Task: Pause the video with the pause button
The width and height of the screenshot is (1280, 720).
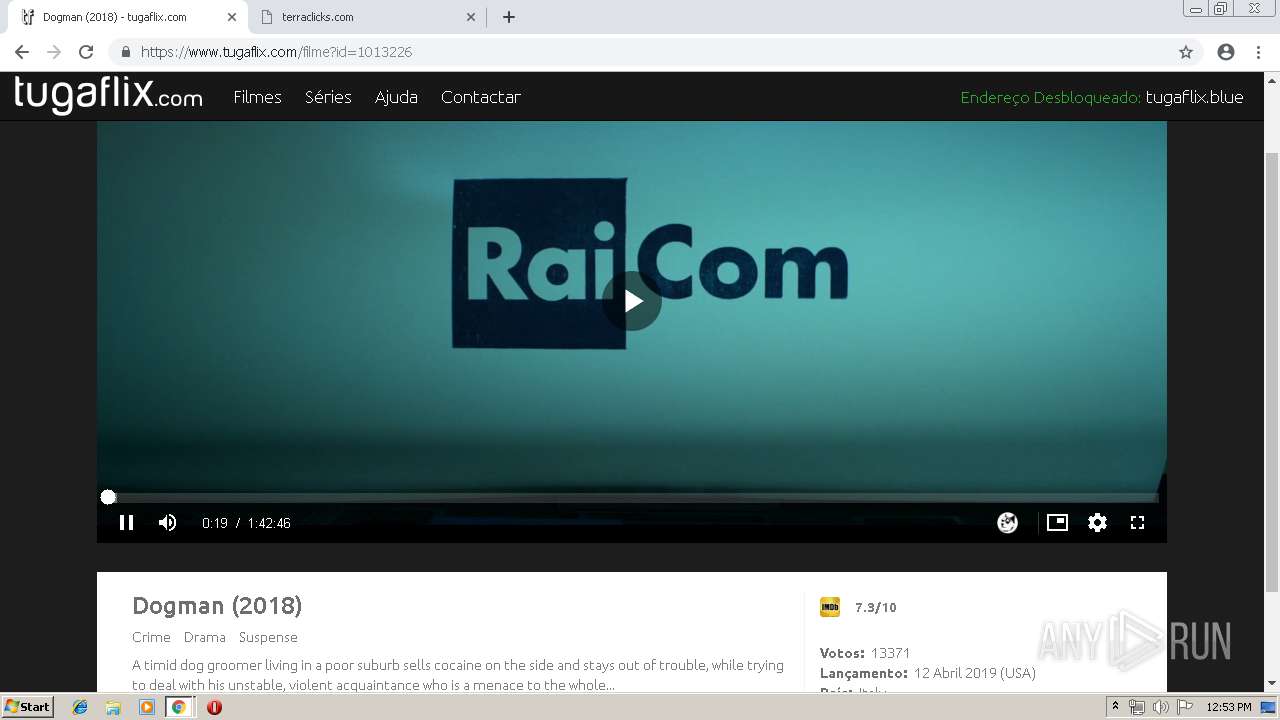Action: tap(126, 522)
